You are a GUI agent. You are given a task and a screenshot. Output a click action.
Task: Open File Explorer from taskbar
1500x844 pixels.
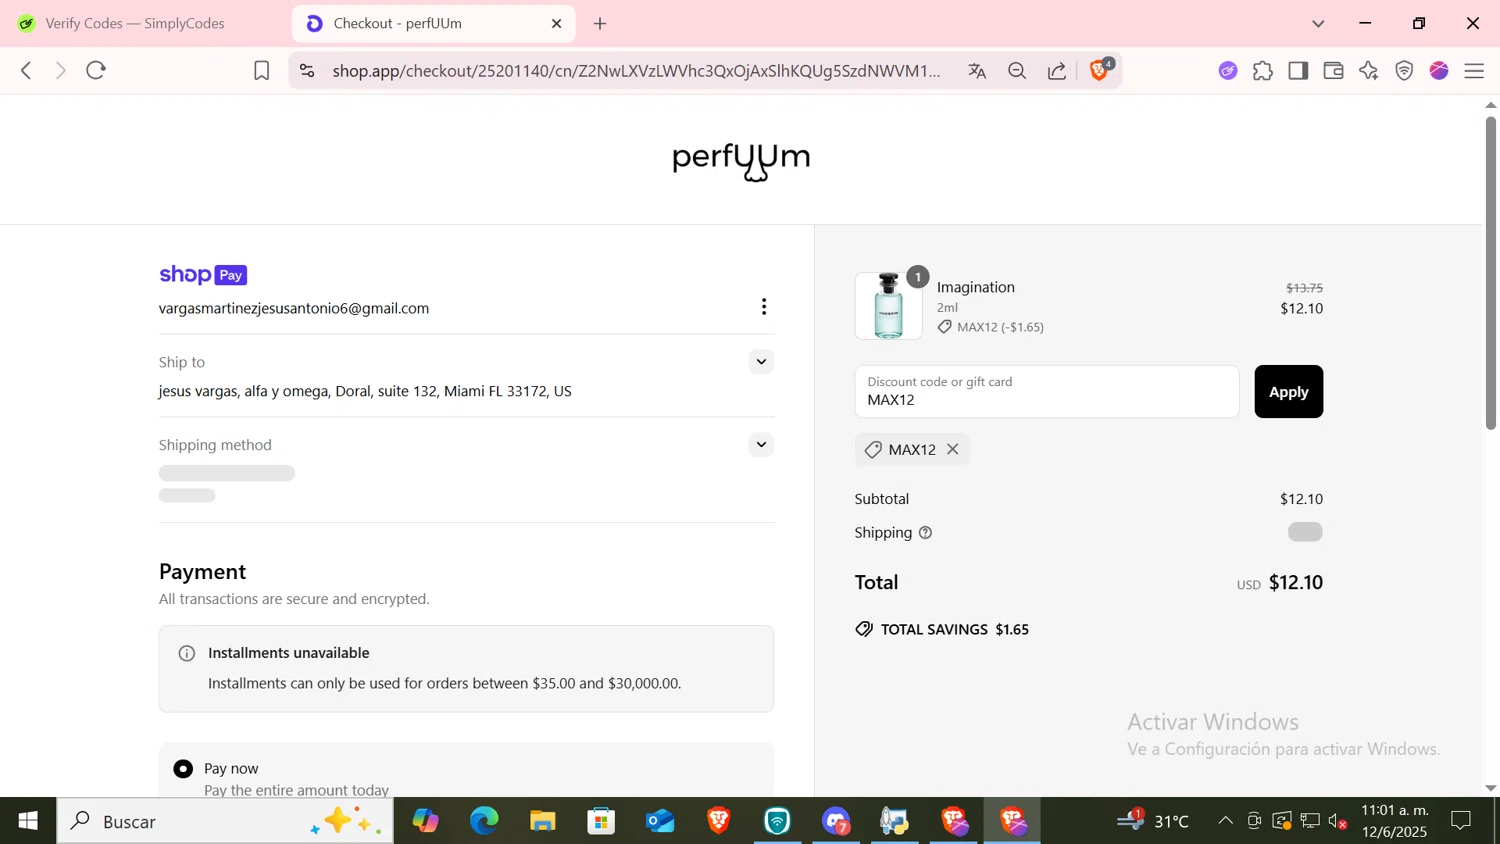543,821
